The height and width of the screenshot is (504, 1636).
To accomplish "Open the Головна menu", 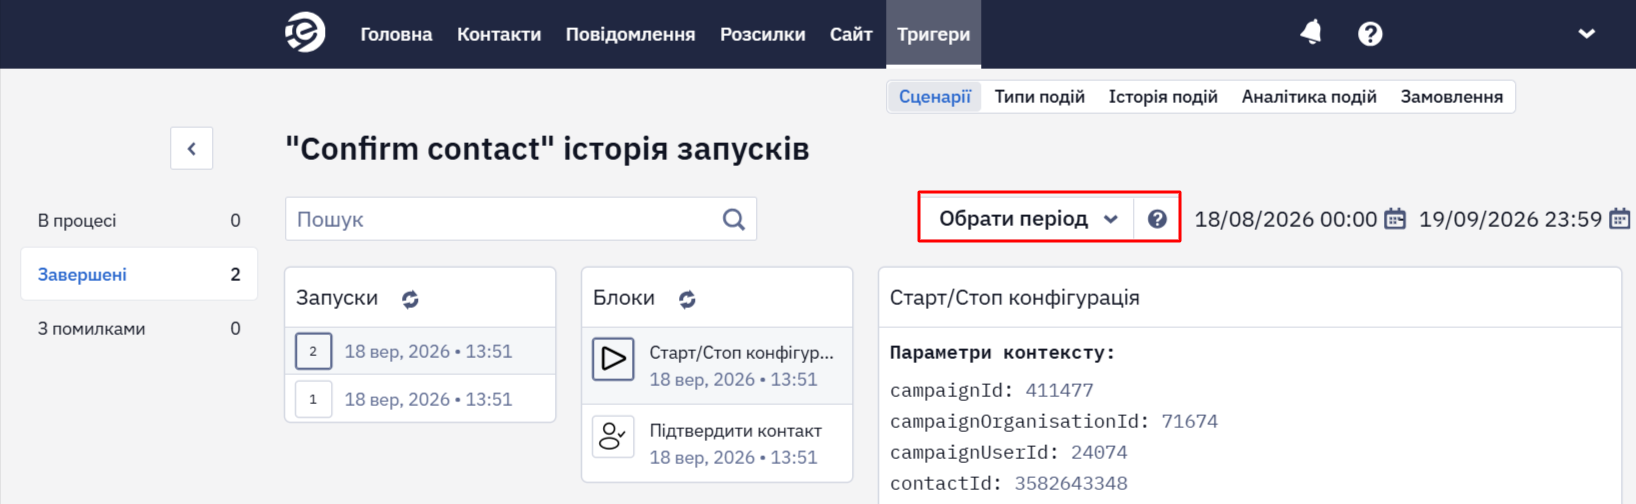I will (396, 34).
